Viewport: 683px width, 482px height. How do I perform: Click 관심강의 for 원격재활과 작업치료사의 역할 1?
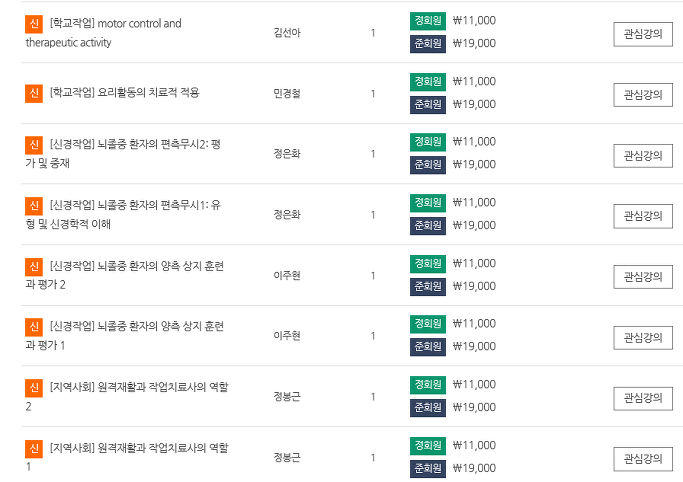pos(643,459)
